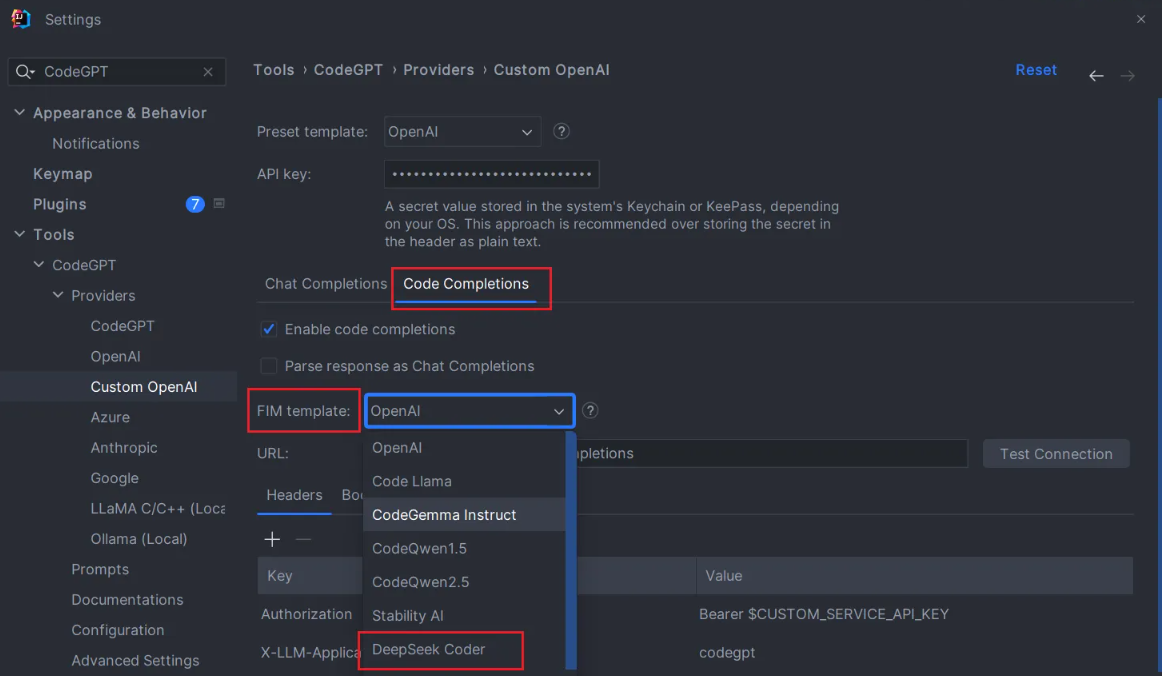Switch to Chat Completions tab
Viewport: 1162px width, 676px height.
pos(326,284)
